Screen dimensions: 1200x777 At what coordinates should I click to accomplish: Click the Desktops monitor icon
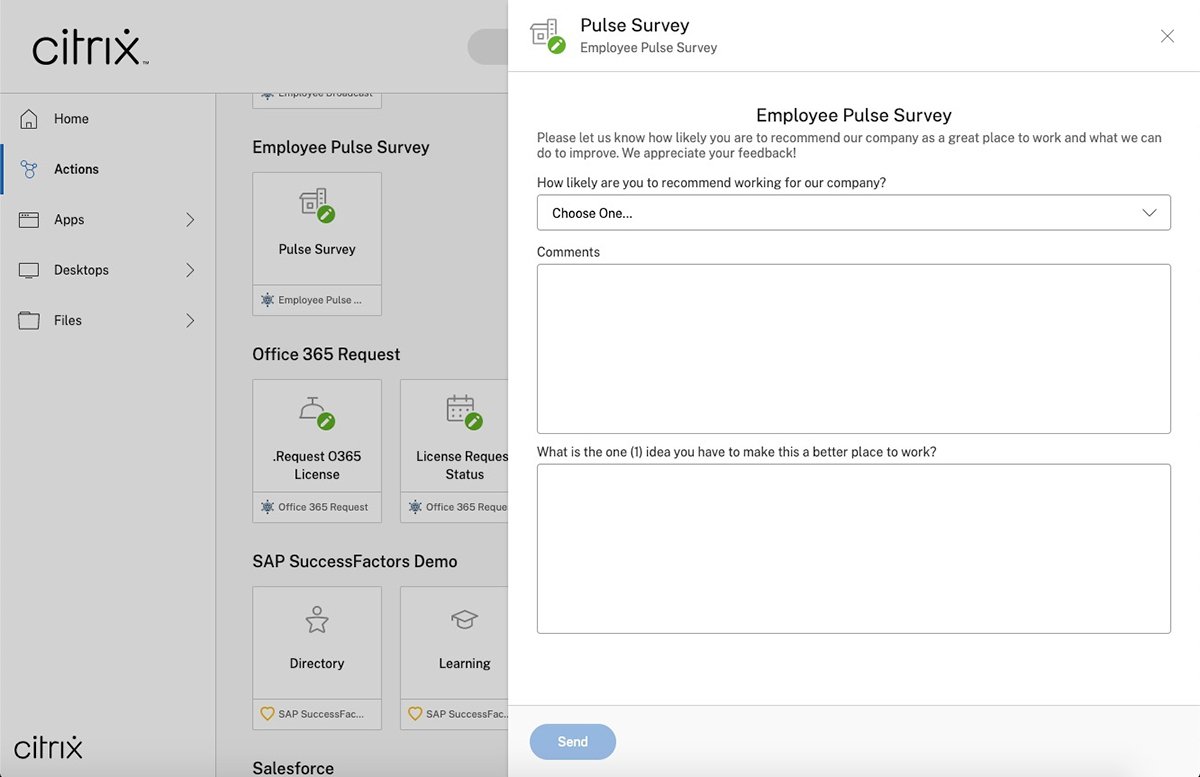pyautogui.click(x=30, y=269)
